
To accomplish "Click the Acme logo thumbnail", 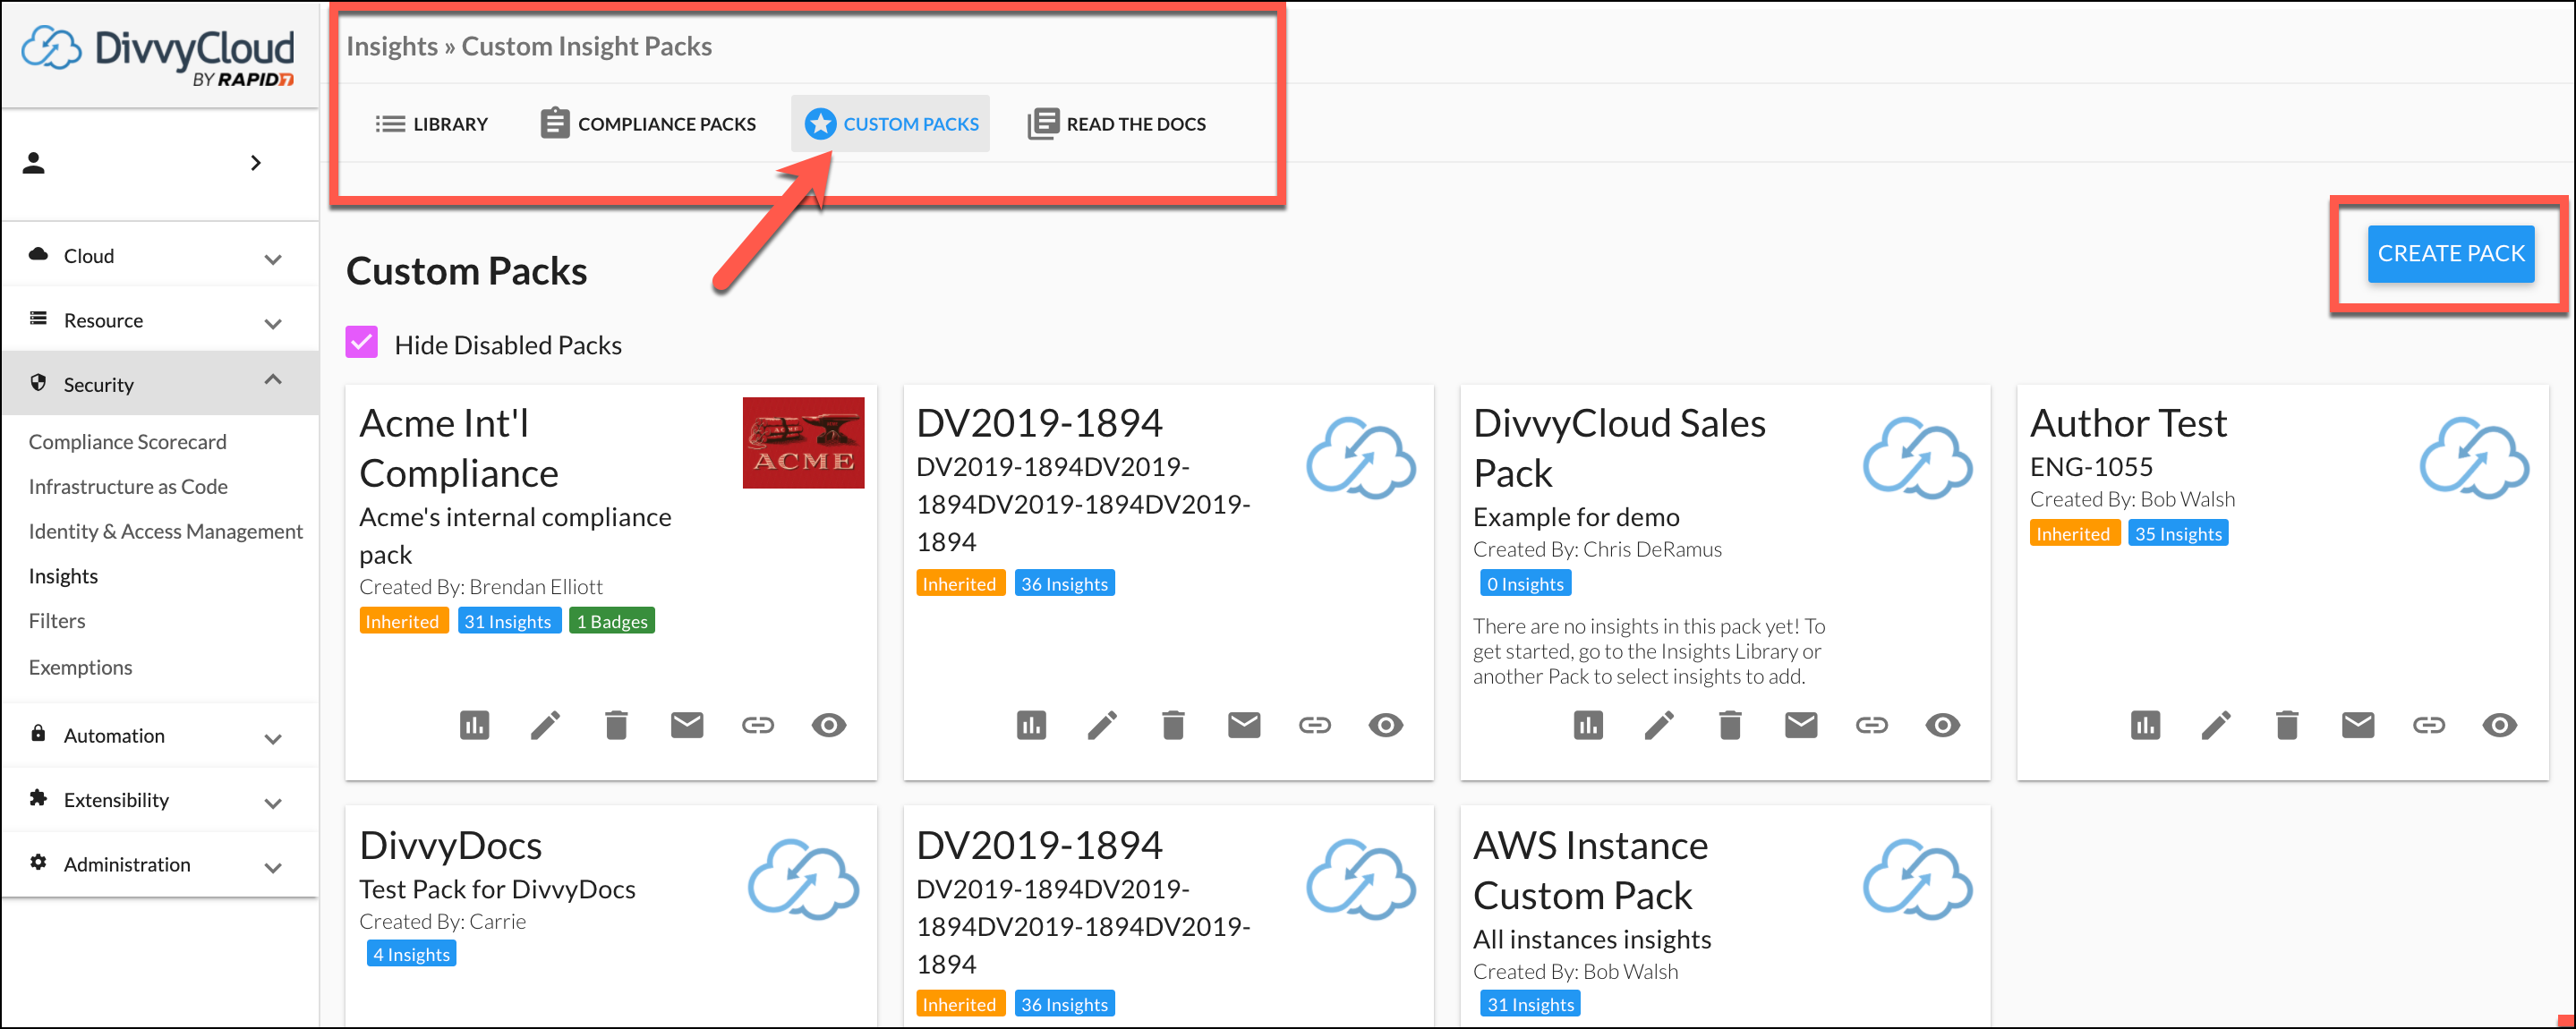I will click(x=803, y=443).
